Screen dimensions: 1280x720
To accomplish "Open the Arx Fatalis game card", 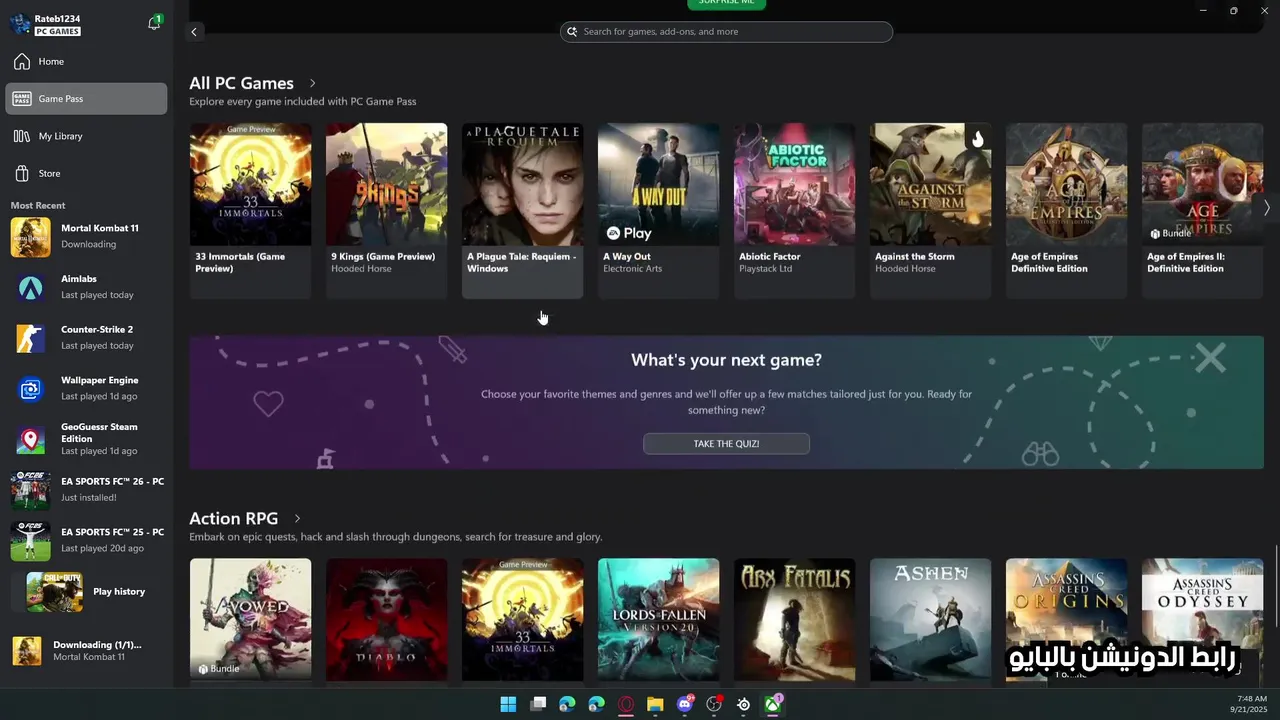I will (794, 620).
